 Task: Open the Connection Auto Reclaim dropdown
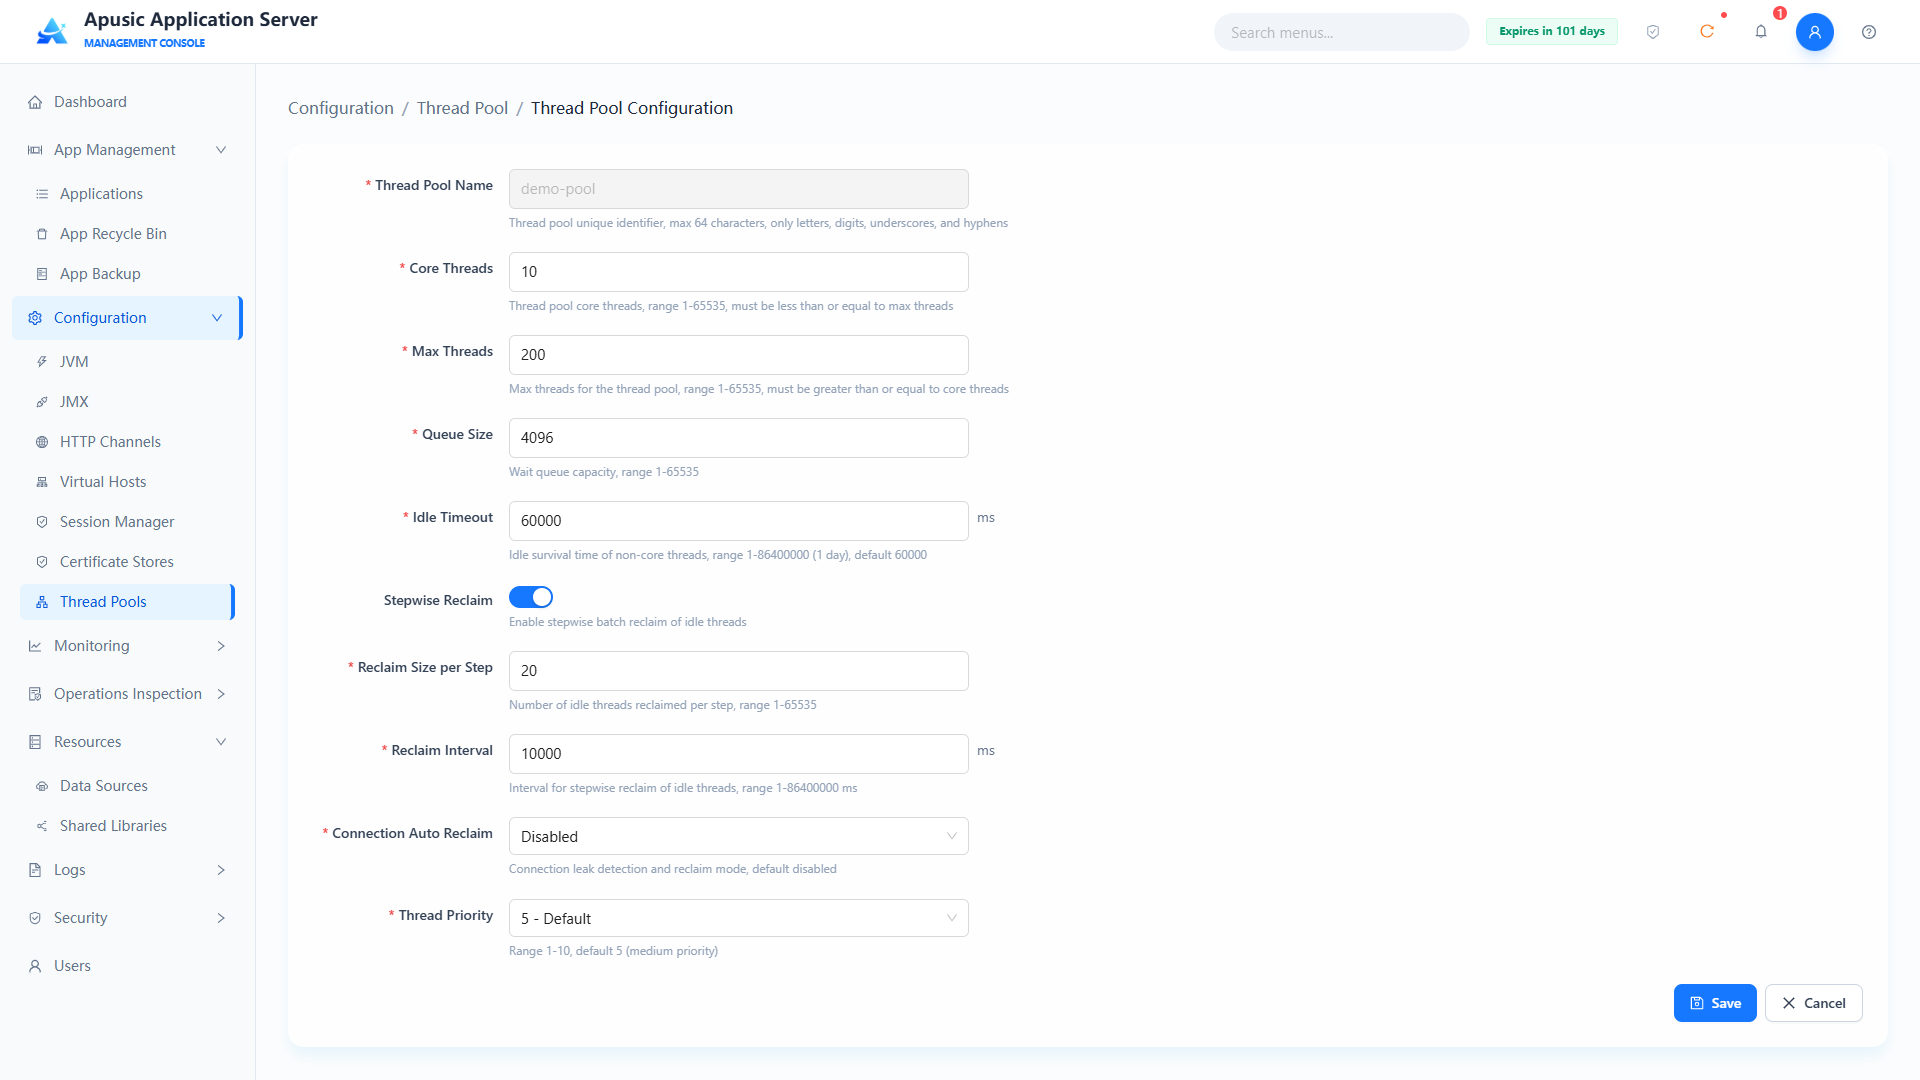click(x=739, y=836)
